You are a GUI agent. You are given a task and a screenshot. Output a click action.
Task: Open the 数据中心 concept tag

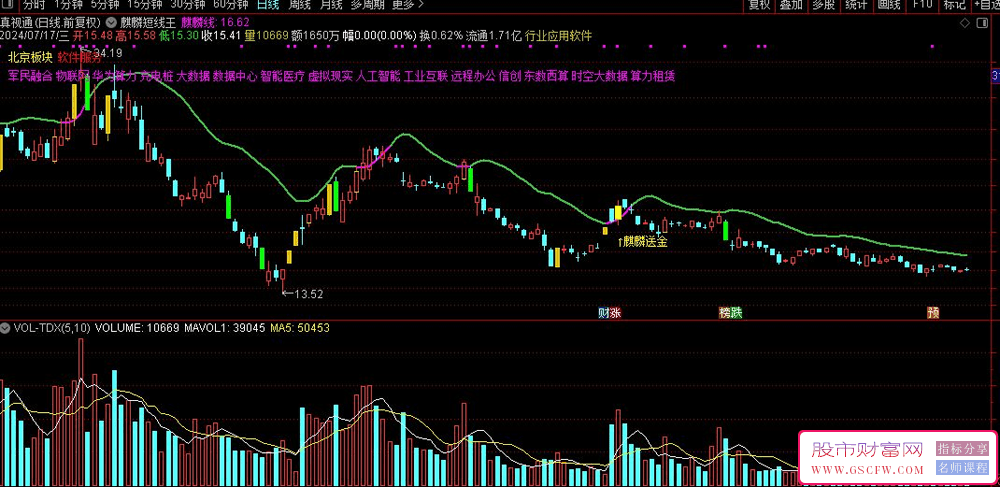235,76
